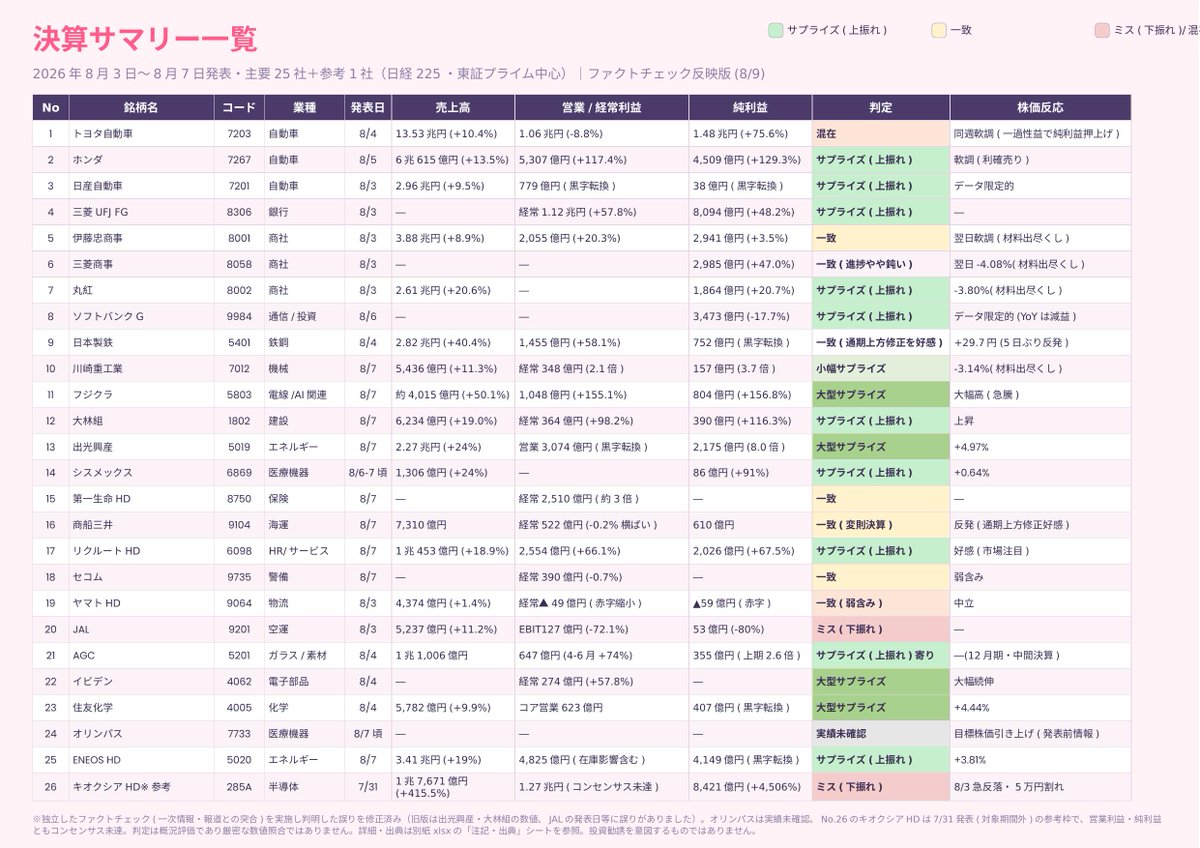This screenshot has width=1200, height=848.
Task: Click the ガラス/素材 industry cell
Action: point(304,655)
